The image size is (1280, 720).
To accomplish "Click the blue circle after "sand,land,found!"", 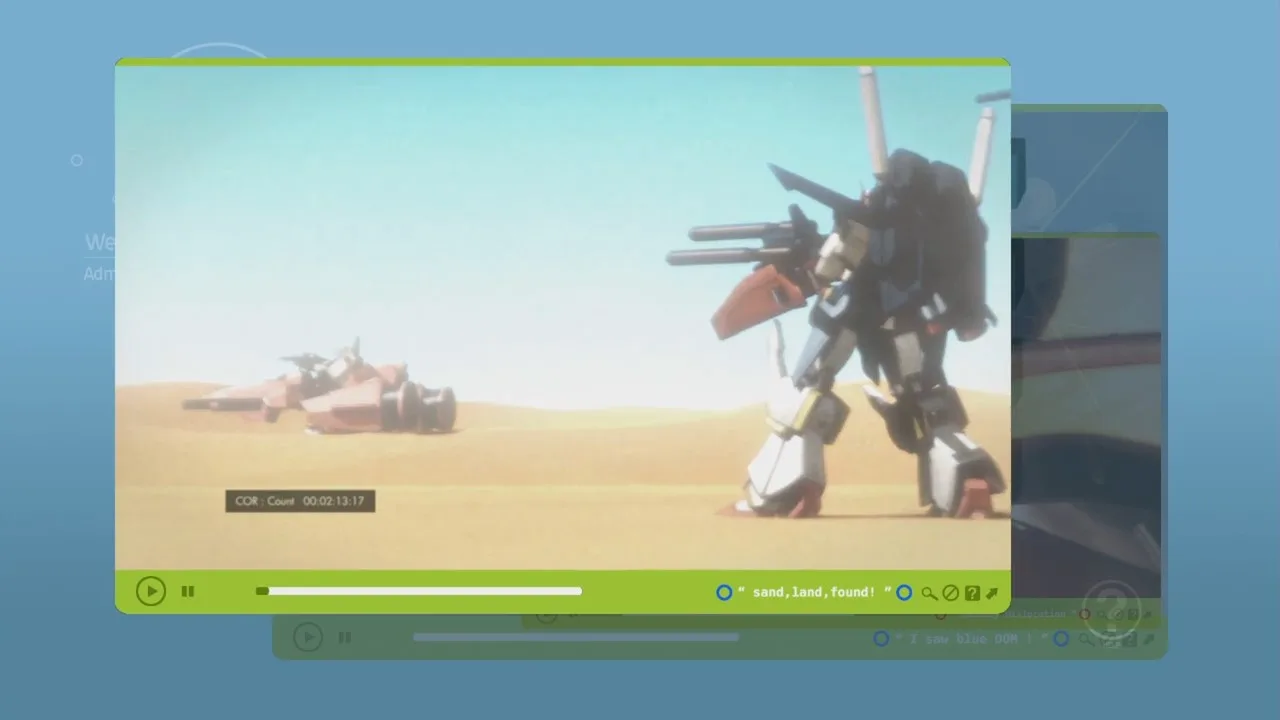I will pos(904,592).
